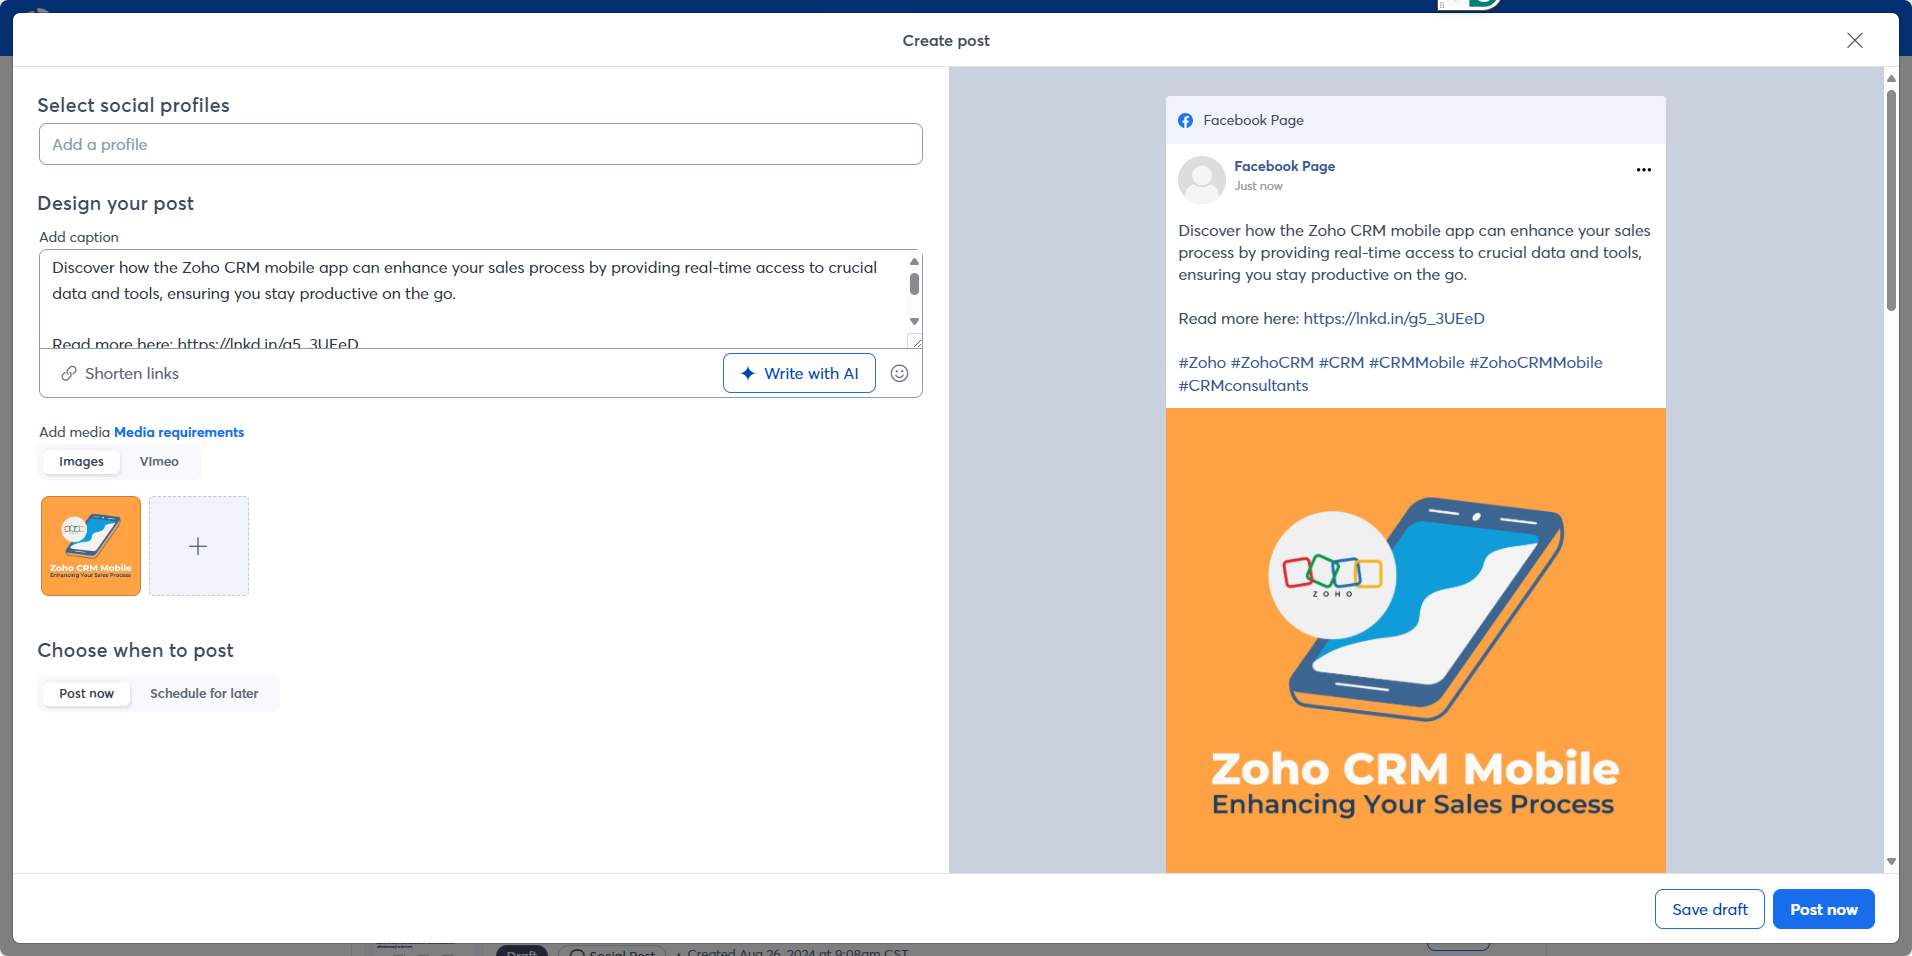Screen dimensions: 1912x956
Task: Click the preview pane scrollbar thumb
Action: (x=1891, y=200)
